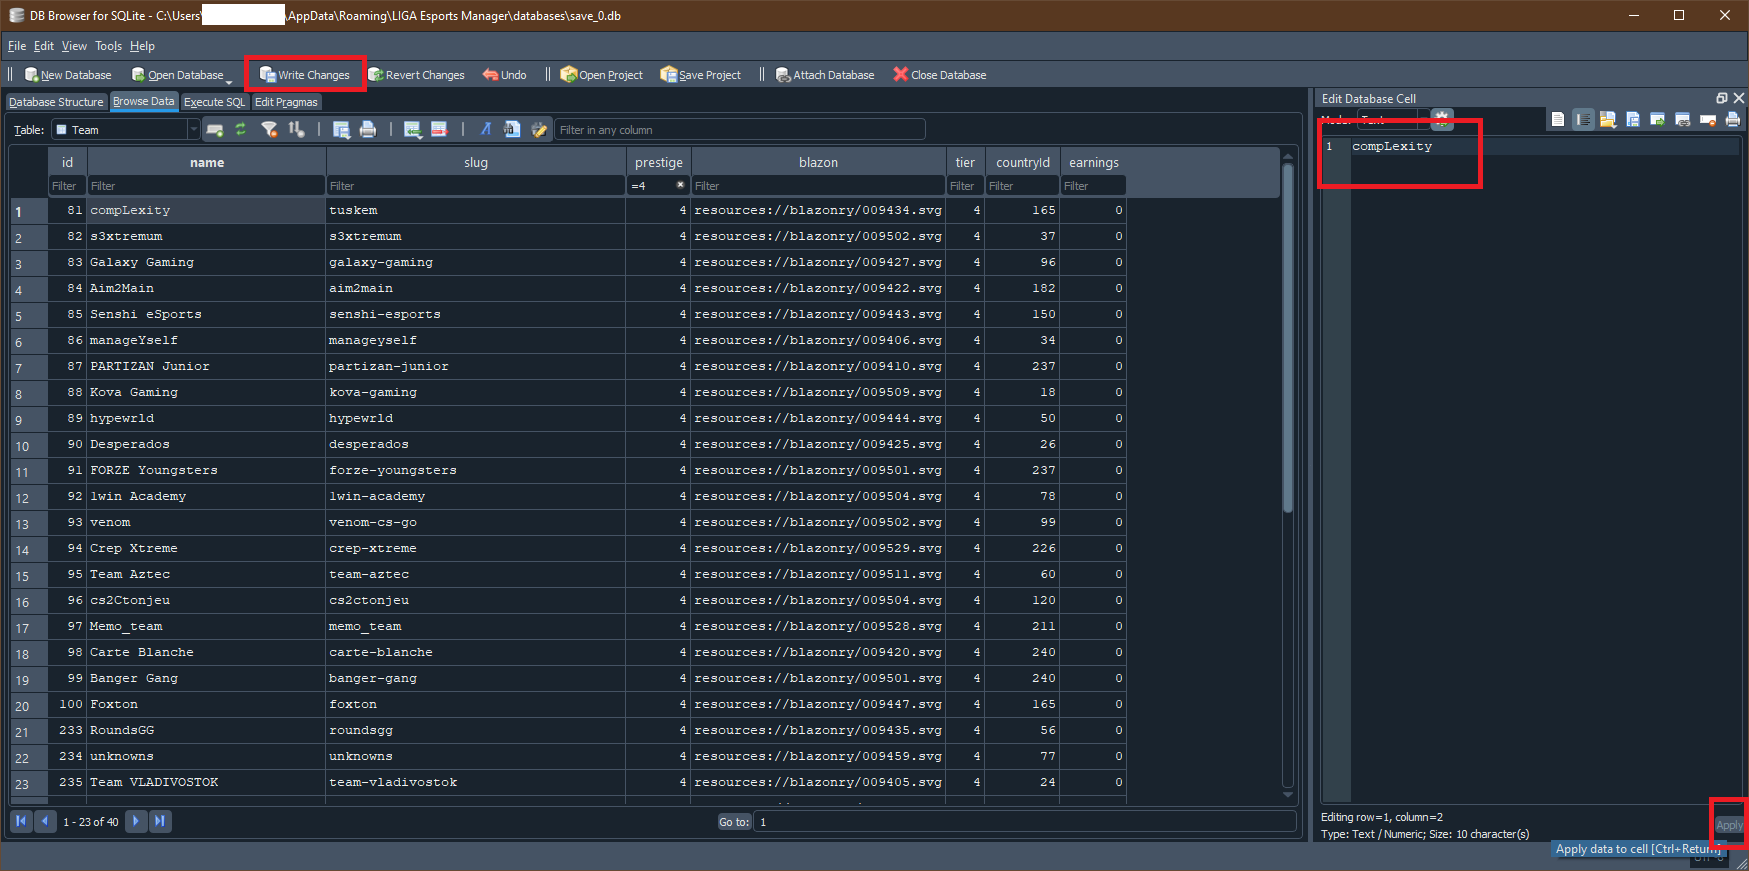
Task: Open the File menu
Action: point(17,46)
